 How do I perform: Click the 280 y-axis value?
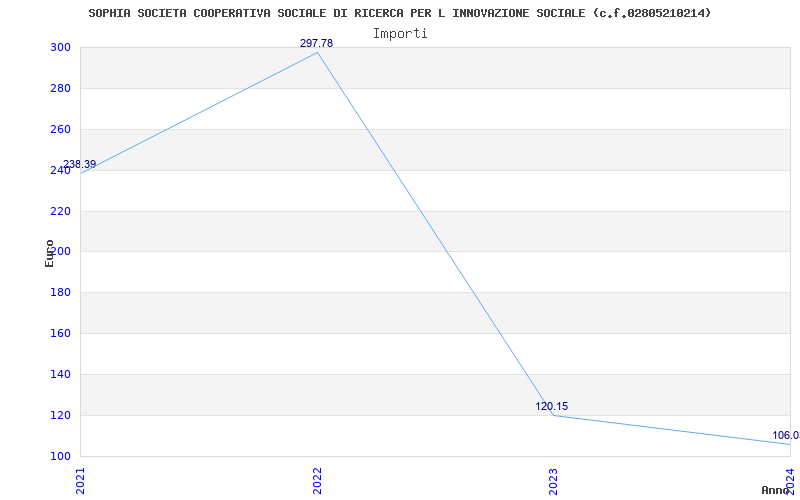[x=60, y=88]
